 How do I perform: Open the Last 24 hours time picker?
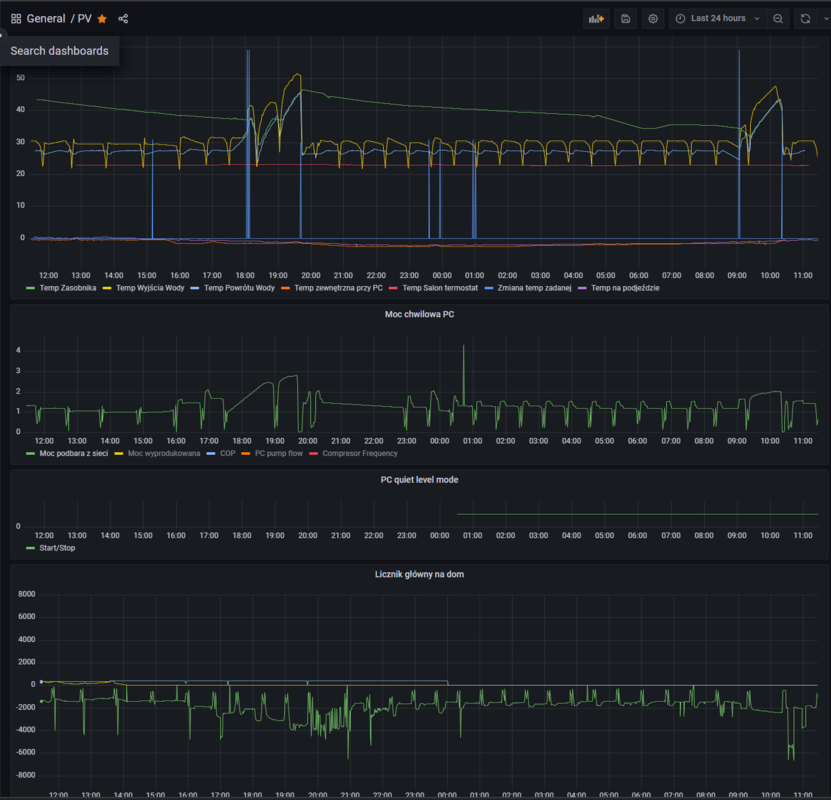(717, 19)
